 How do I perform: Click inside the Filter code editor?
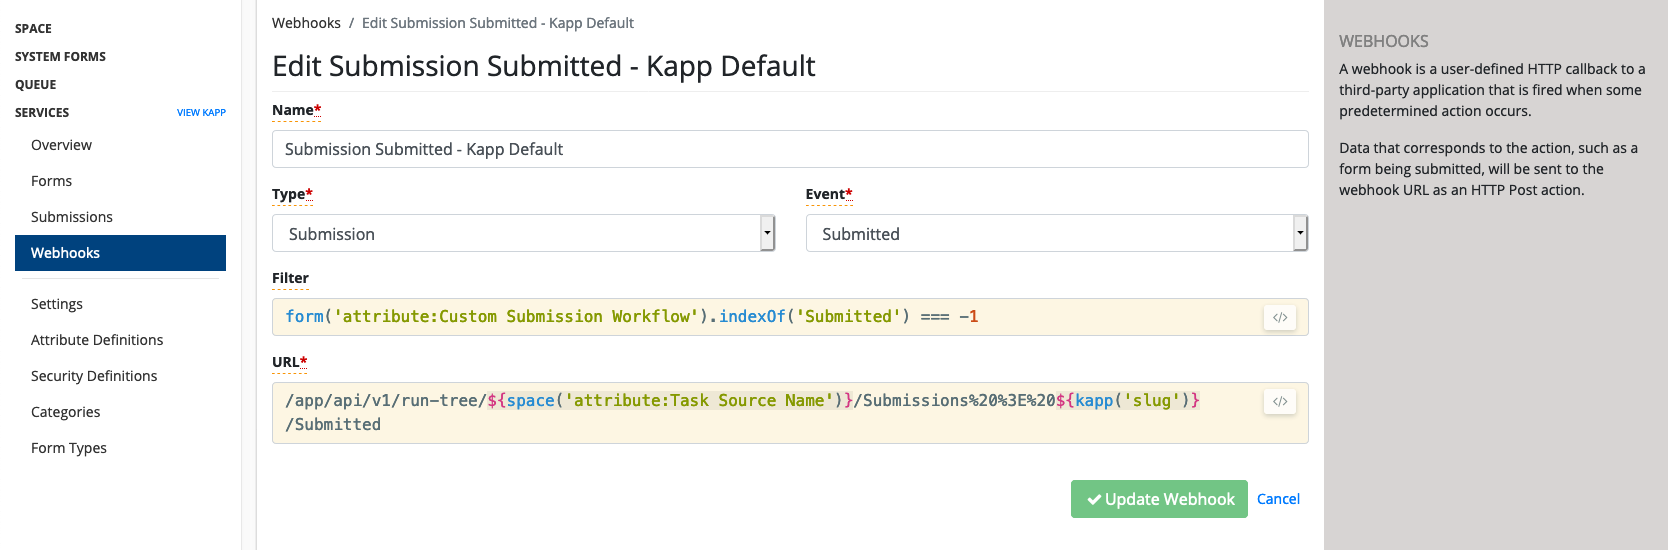(760, 317)
